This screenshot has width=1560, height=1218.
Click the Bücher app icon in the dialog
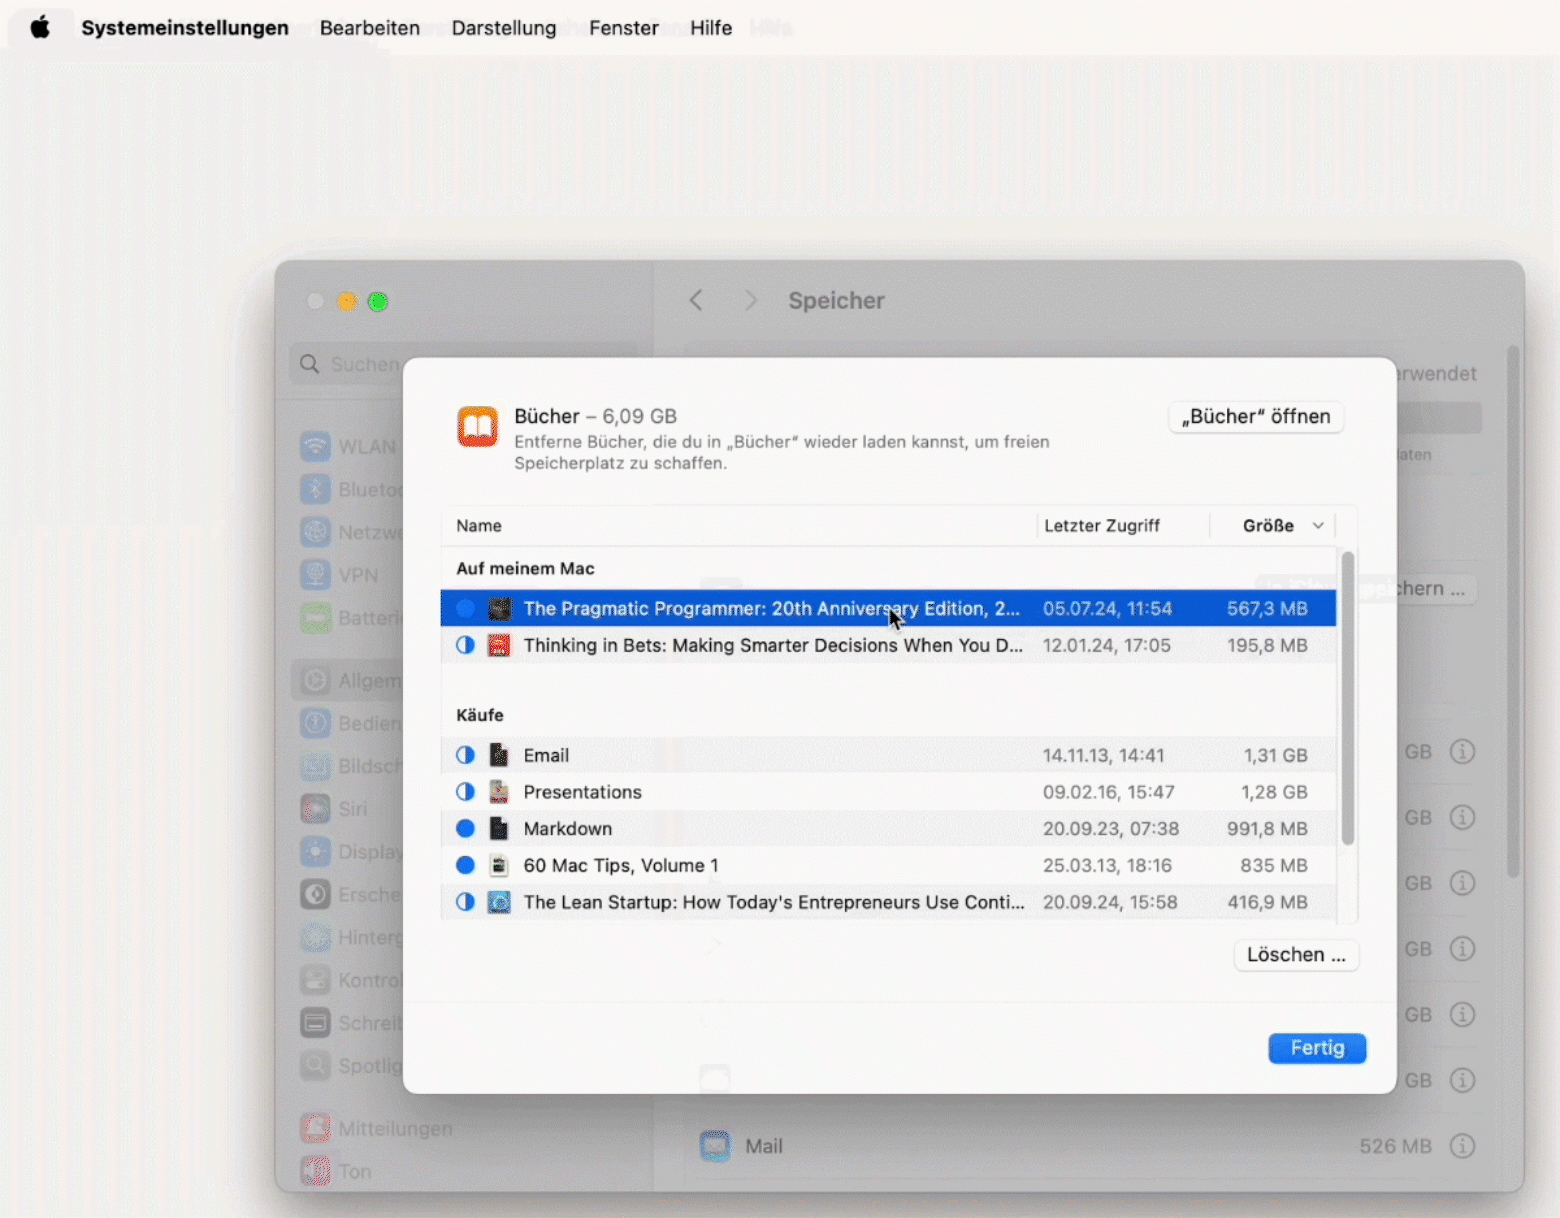pyautogui.click(x=478, y=425)
